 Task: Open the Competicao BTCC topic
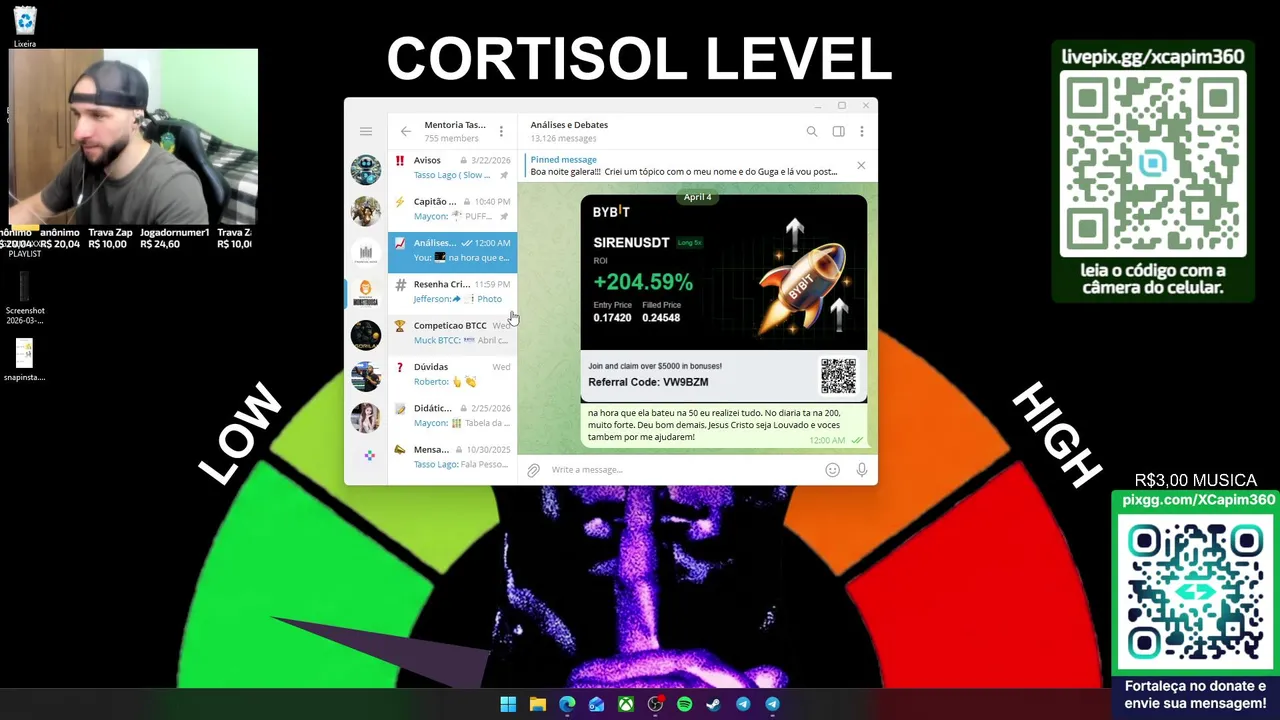pos(453,332)
